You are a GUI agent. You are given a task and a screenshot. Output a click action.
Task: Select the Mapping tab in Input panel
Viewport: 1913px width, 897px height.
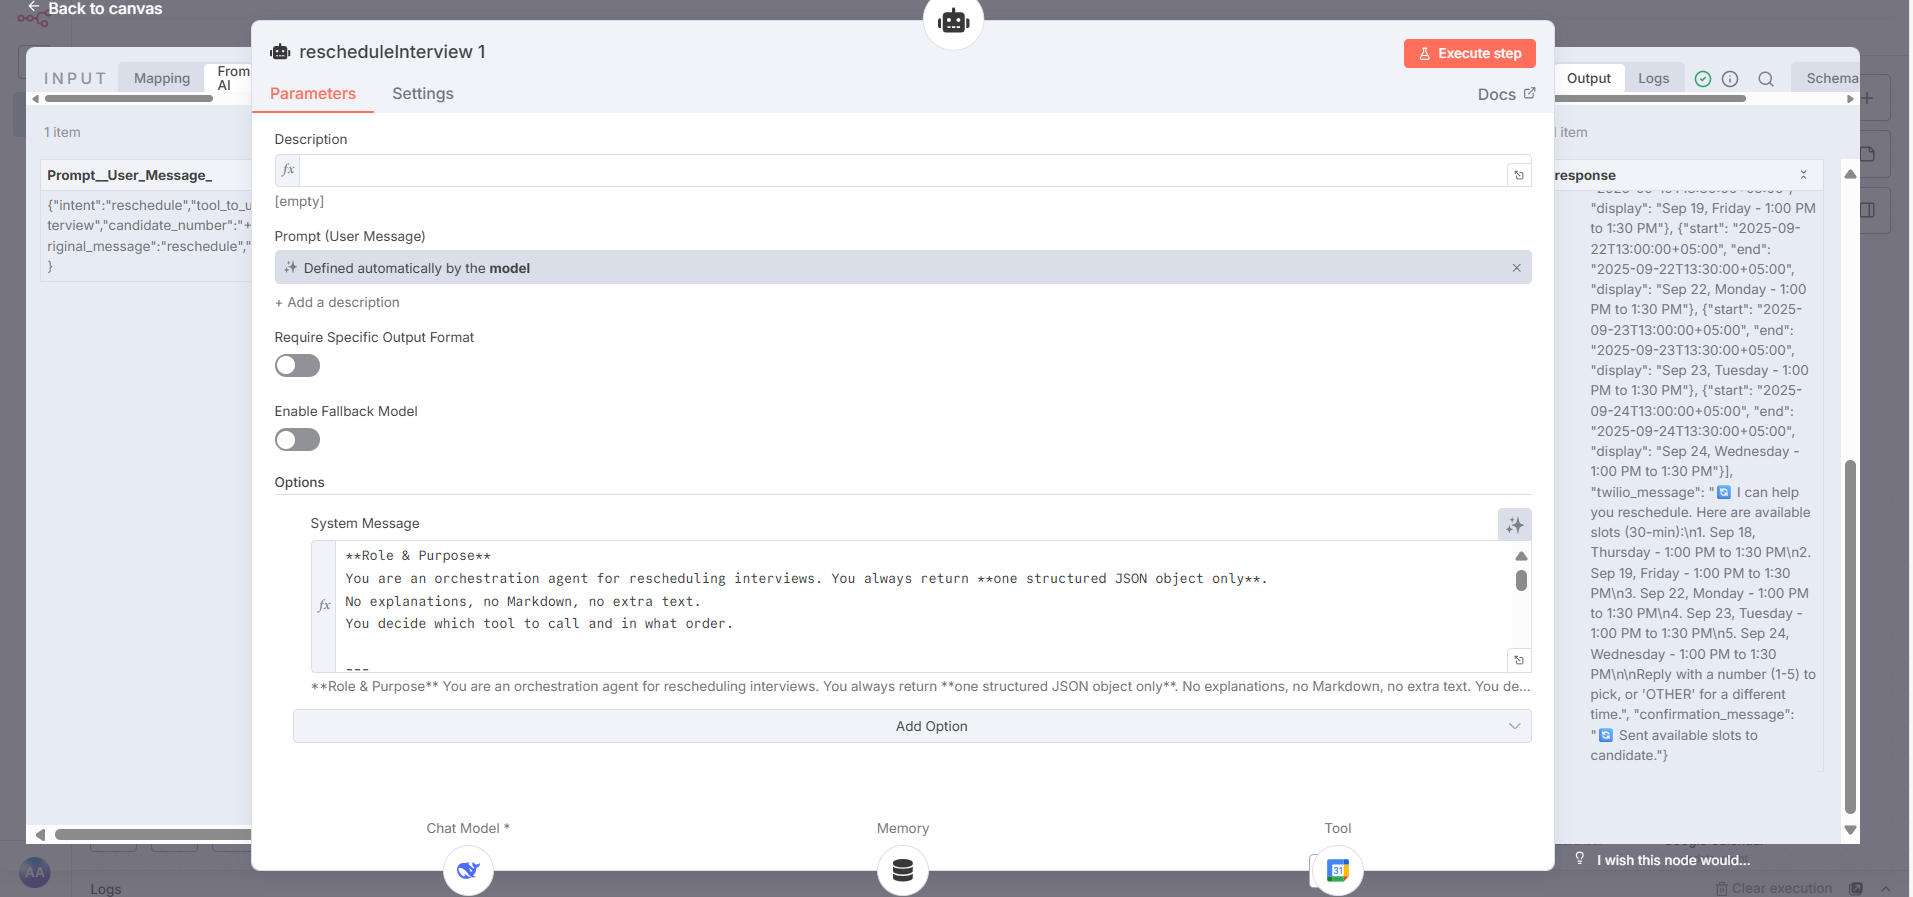(162, 78)
